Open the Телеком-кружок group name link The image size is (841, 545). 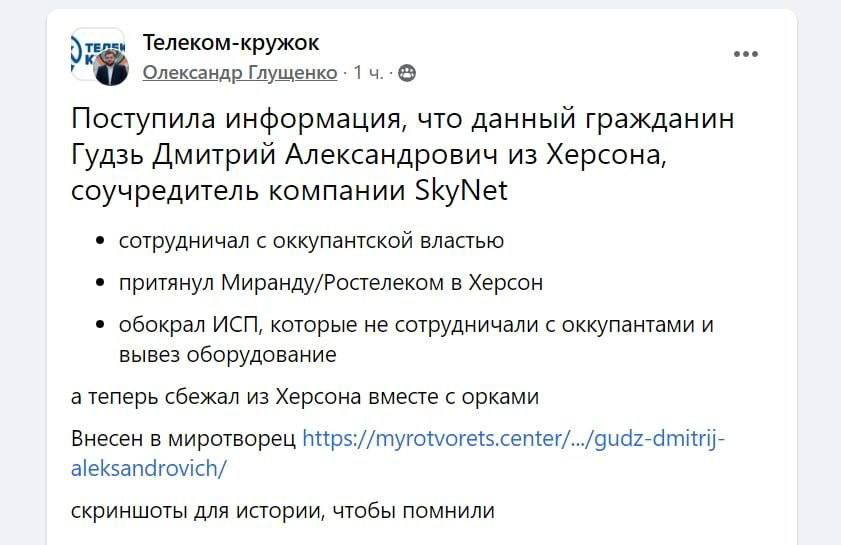coord(231,42)
